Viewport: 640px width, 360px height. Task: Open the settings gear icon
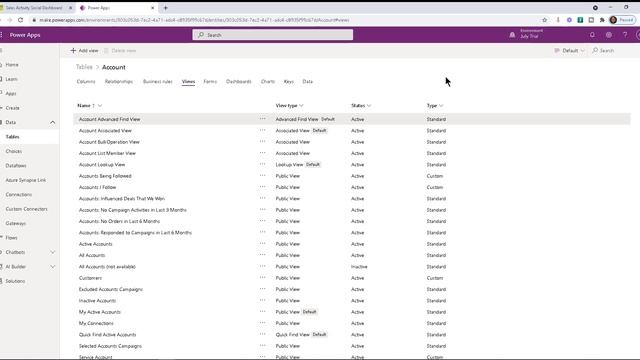609,35
